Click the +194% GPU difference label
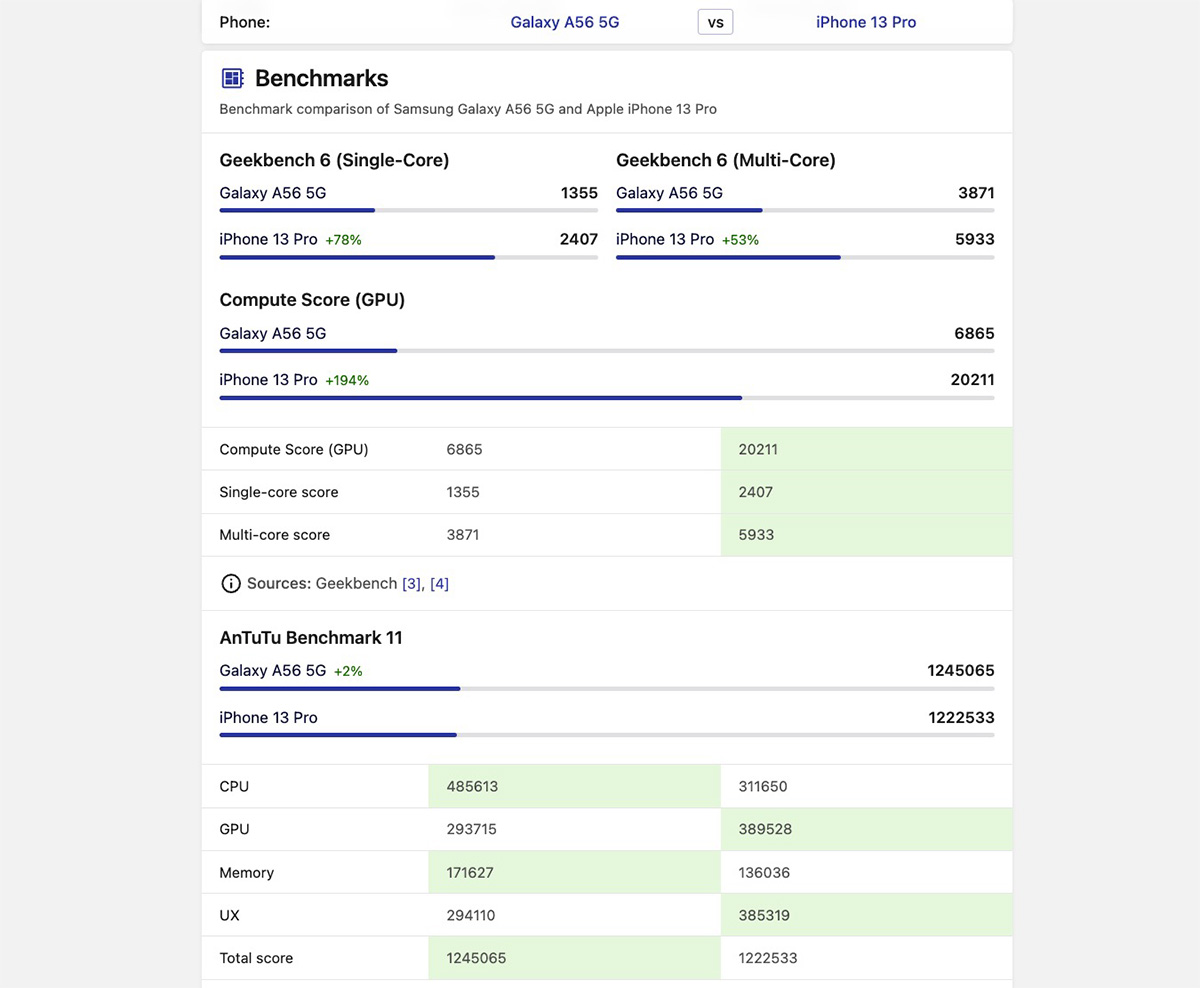This screenshot has height=988, width=1200. 347,380
